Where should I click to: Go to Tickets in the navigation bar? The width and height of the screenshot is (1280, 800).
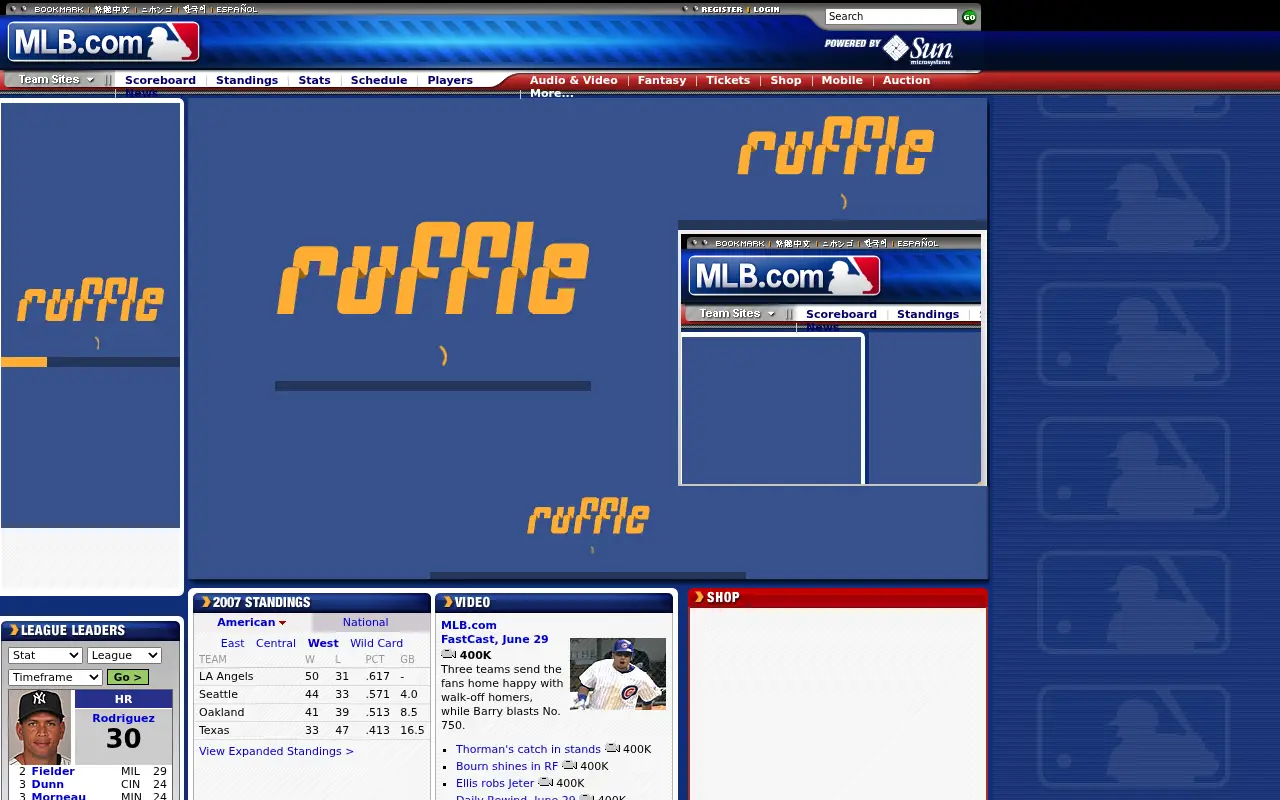(x=728, y=80)
